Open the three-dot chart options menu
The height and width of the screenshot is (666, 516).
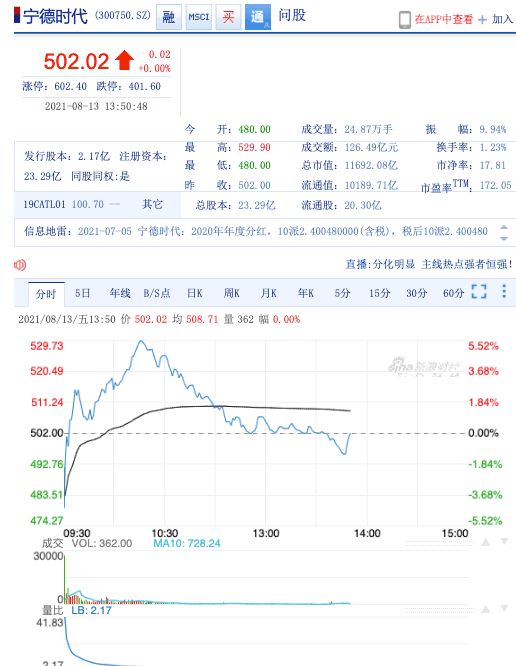(x=504, y=291)
